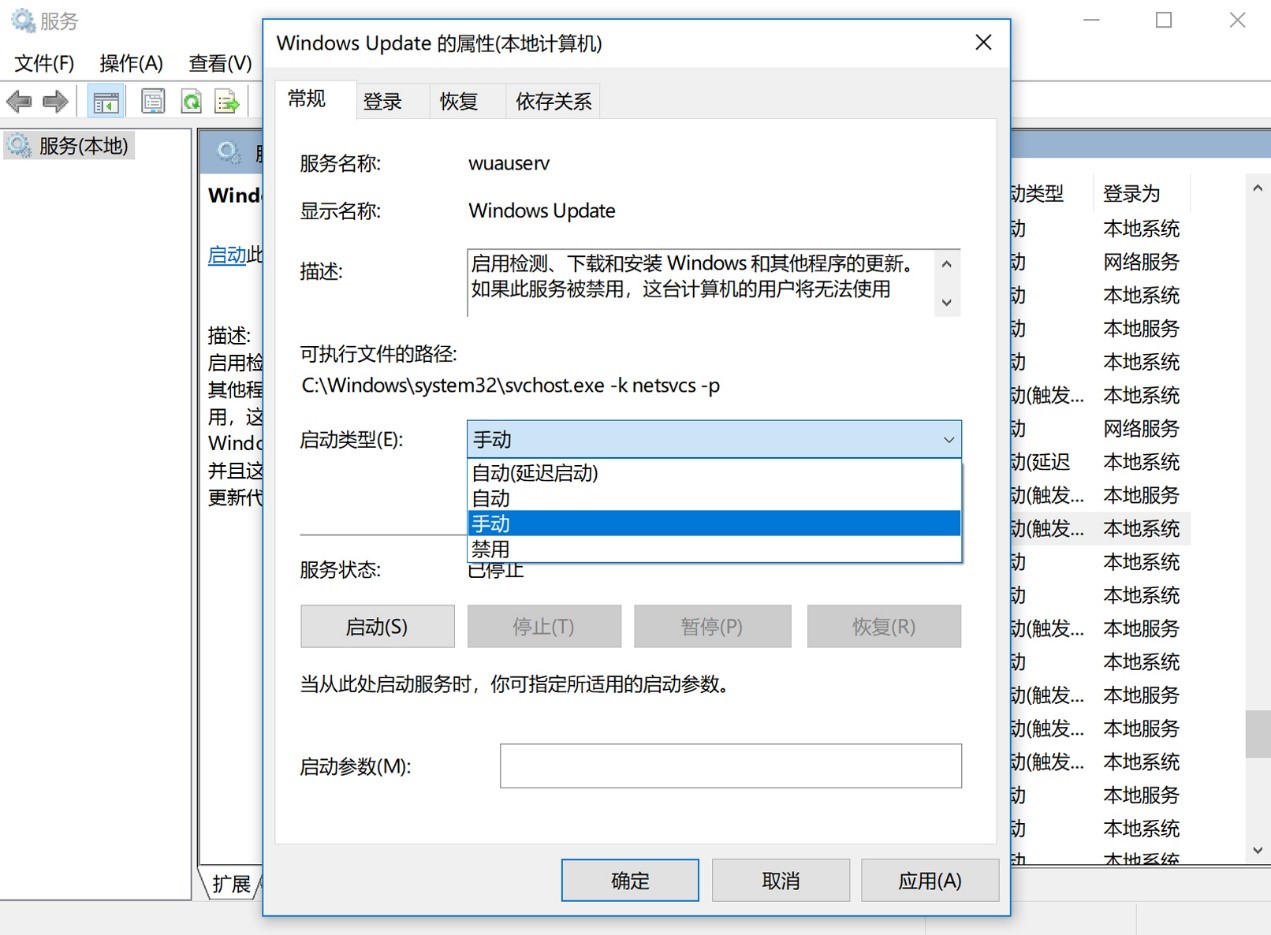Click the back navigation arrow
Screen dimensions: 1271x935
tap(18, 100)
